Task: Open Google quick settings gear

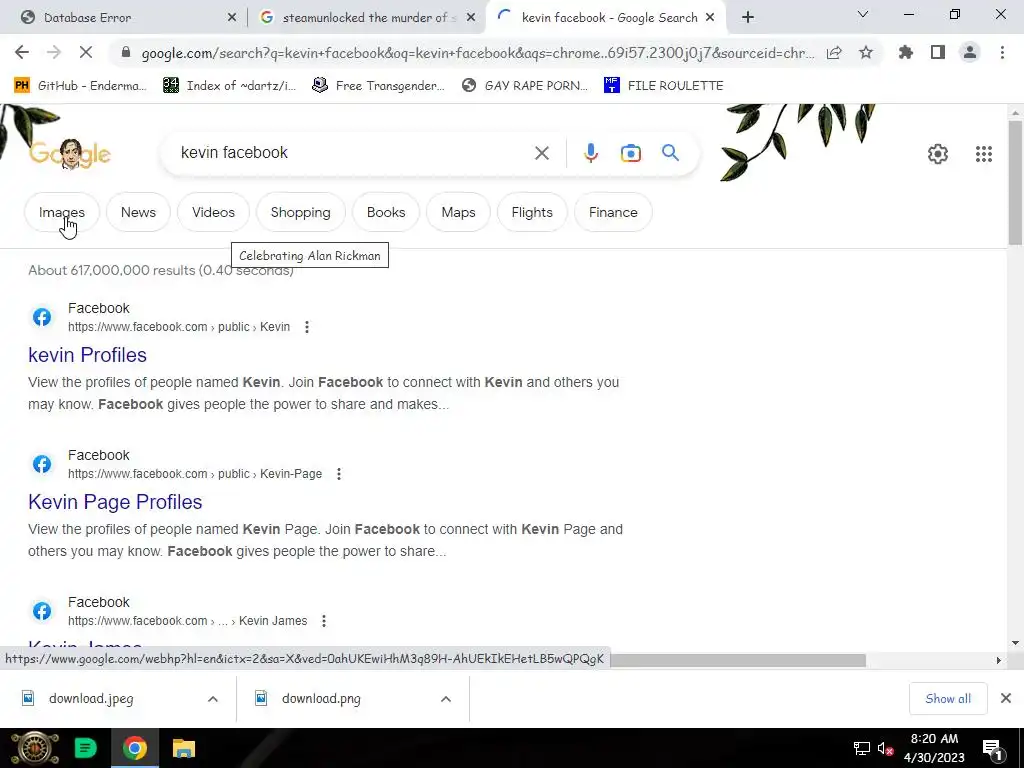Action: coord(938,154)
